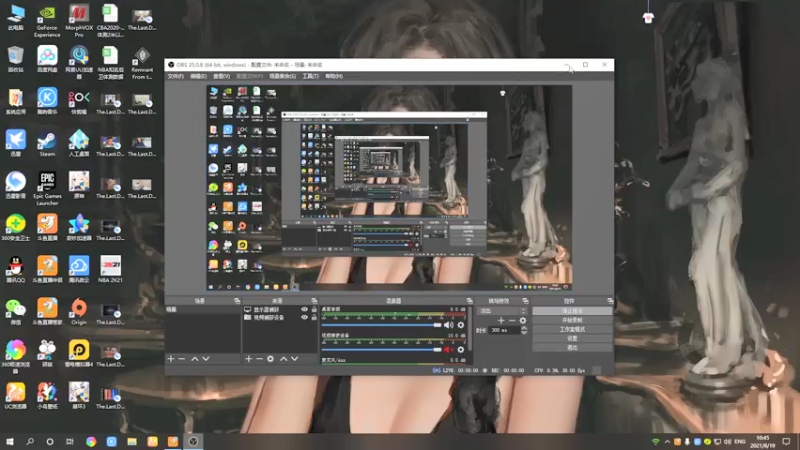Open transition properties gear icon
Screen dimensions: 800x450
click(x=522, y=320)
